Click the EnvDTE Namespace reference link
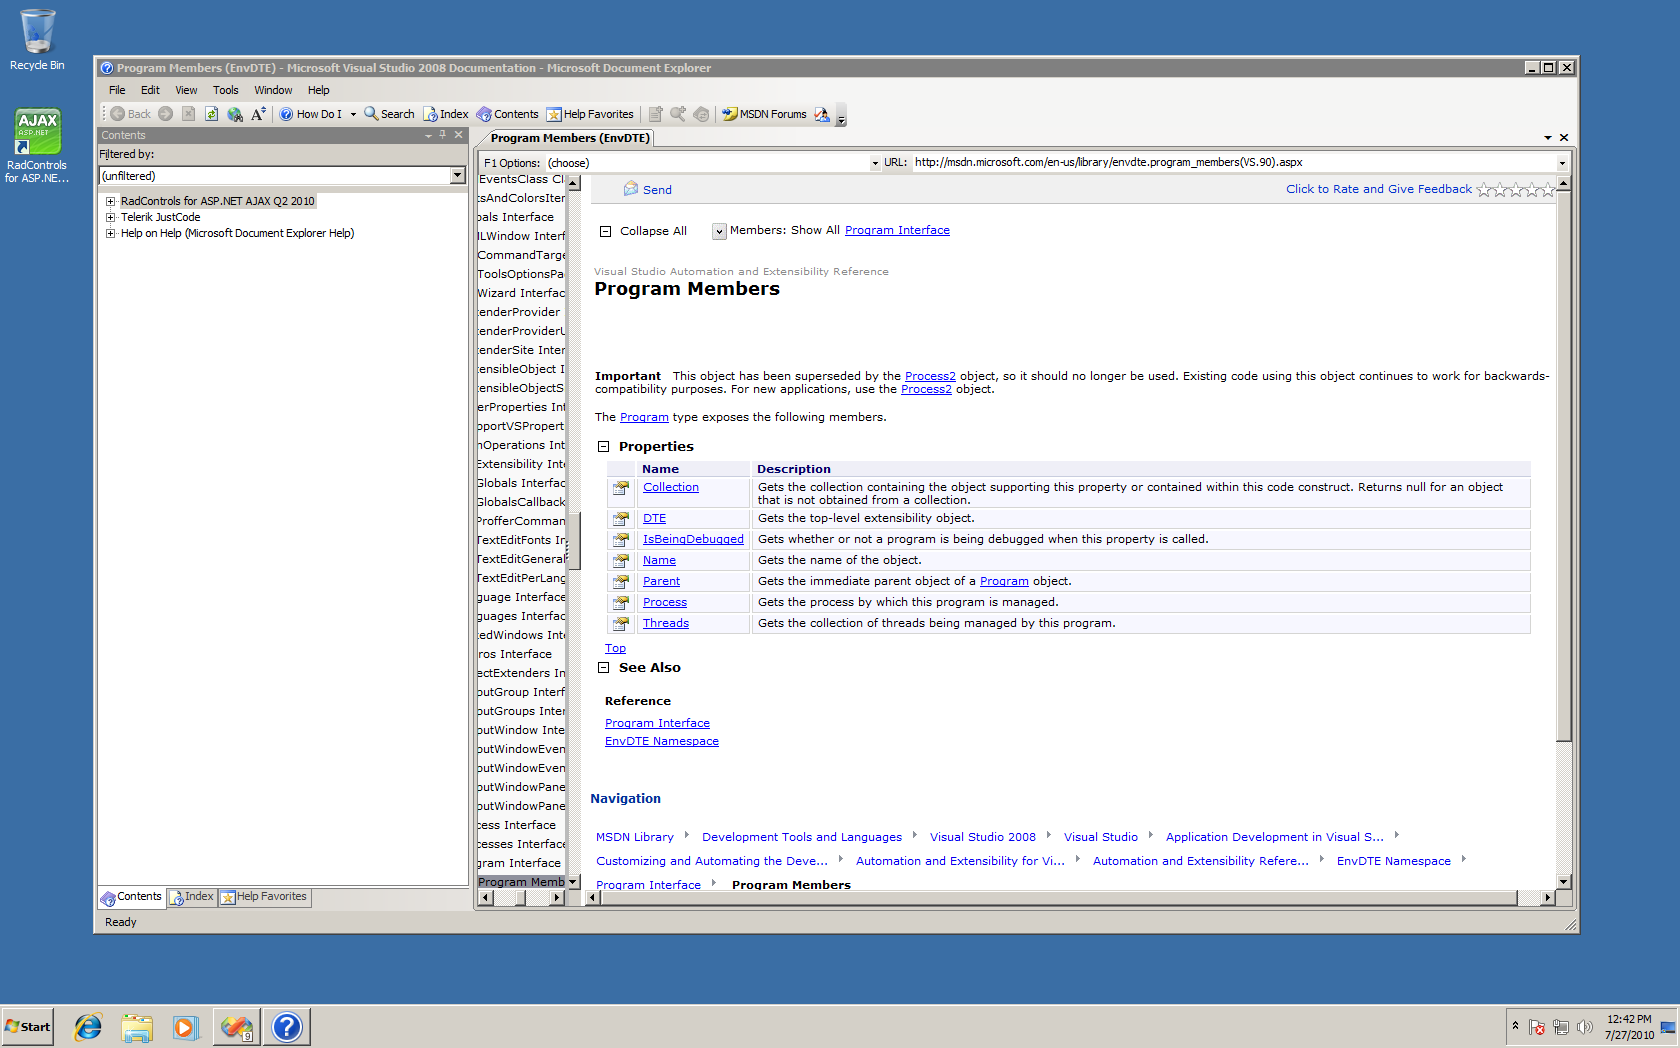The height and width of the screenshot is (1048, 1680). [662, 741]
